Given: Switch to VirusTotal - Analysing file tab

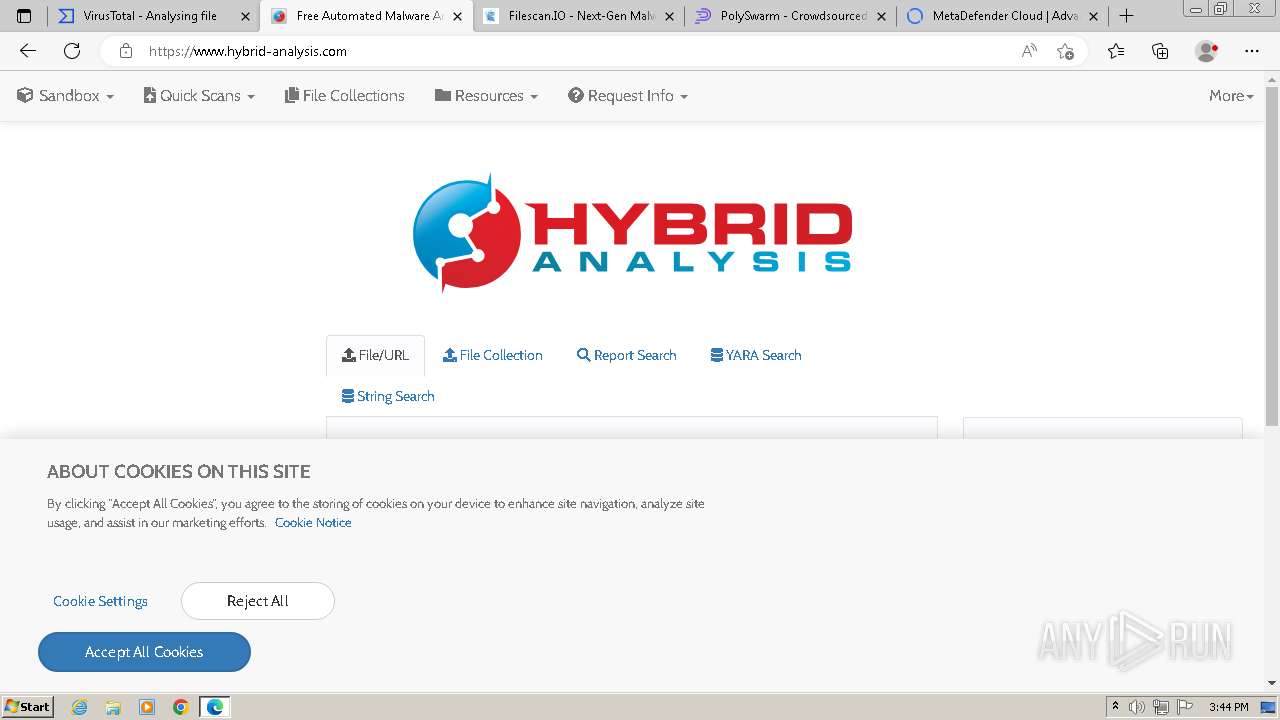Looking at the screenshot, I should tap(152, 16).
